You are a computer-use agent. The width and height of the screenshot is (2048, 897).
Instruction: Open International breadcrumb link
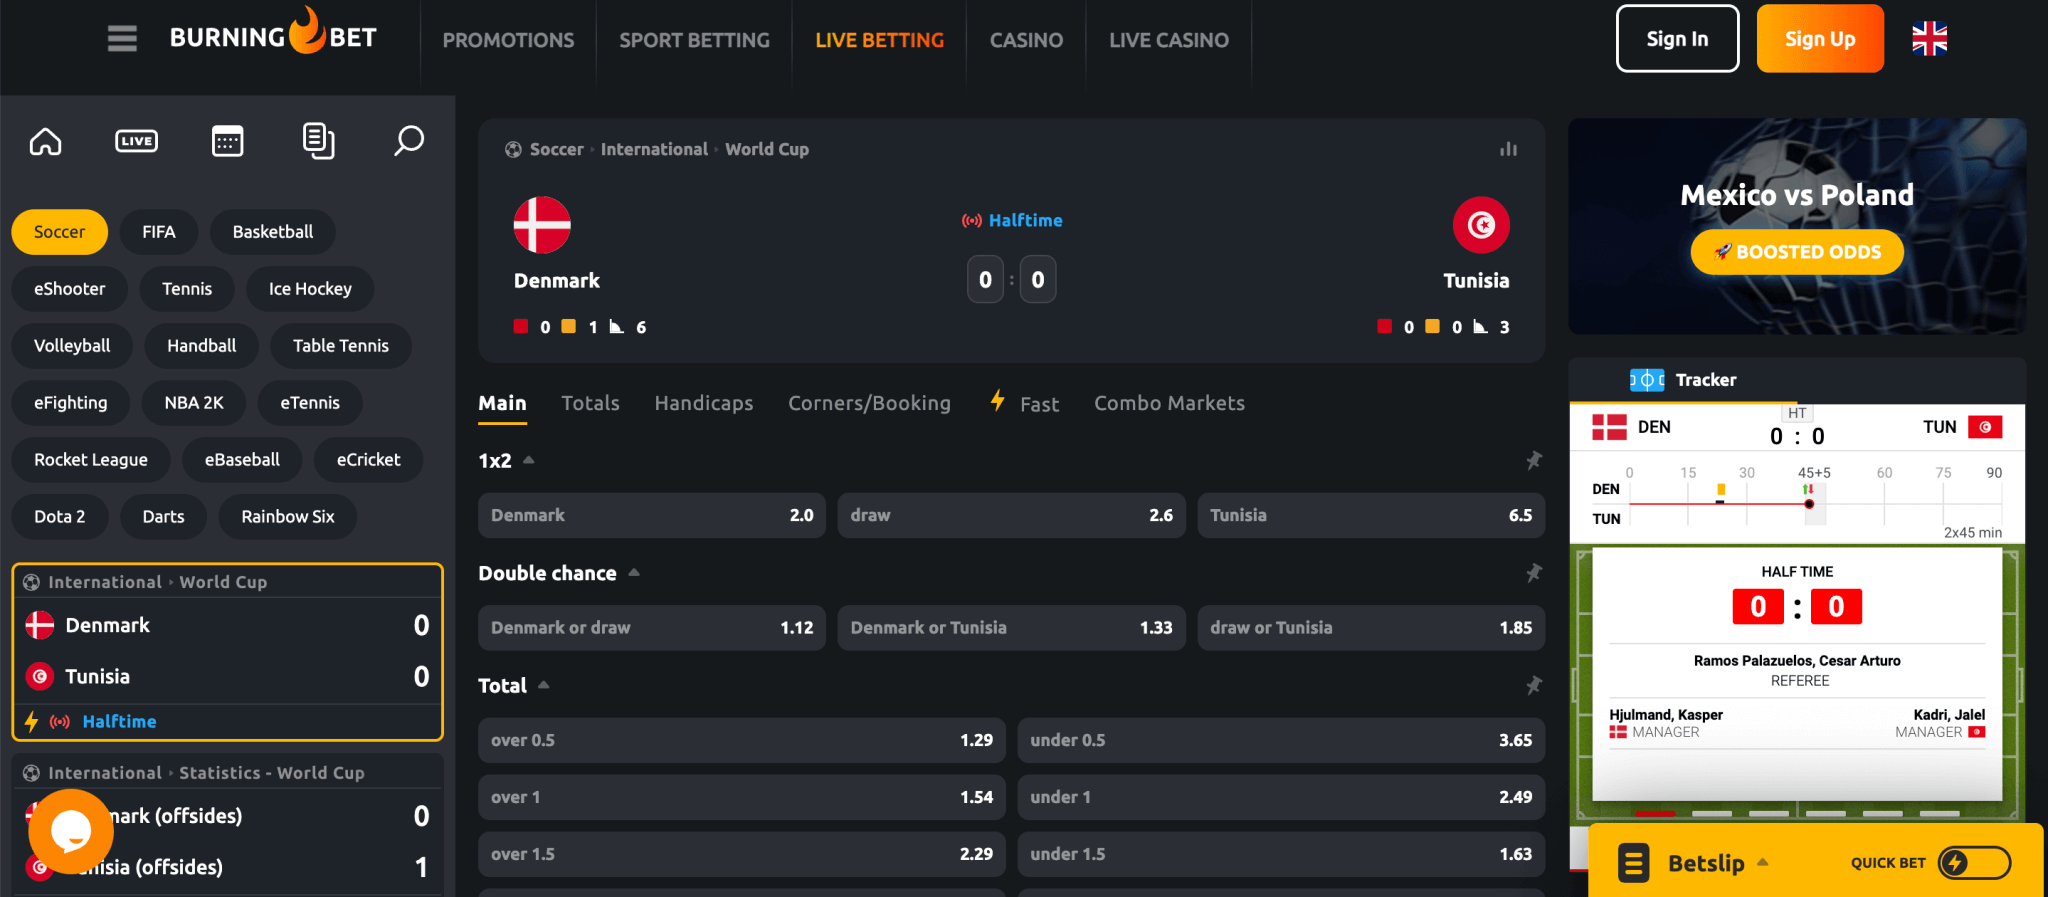654,149
